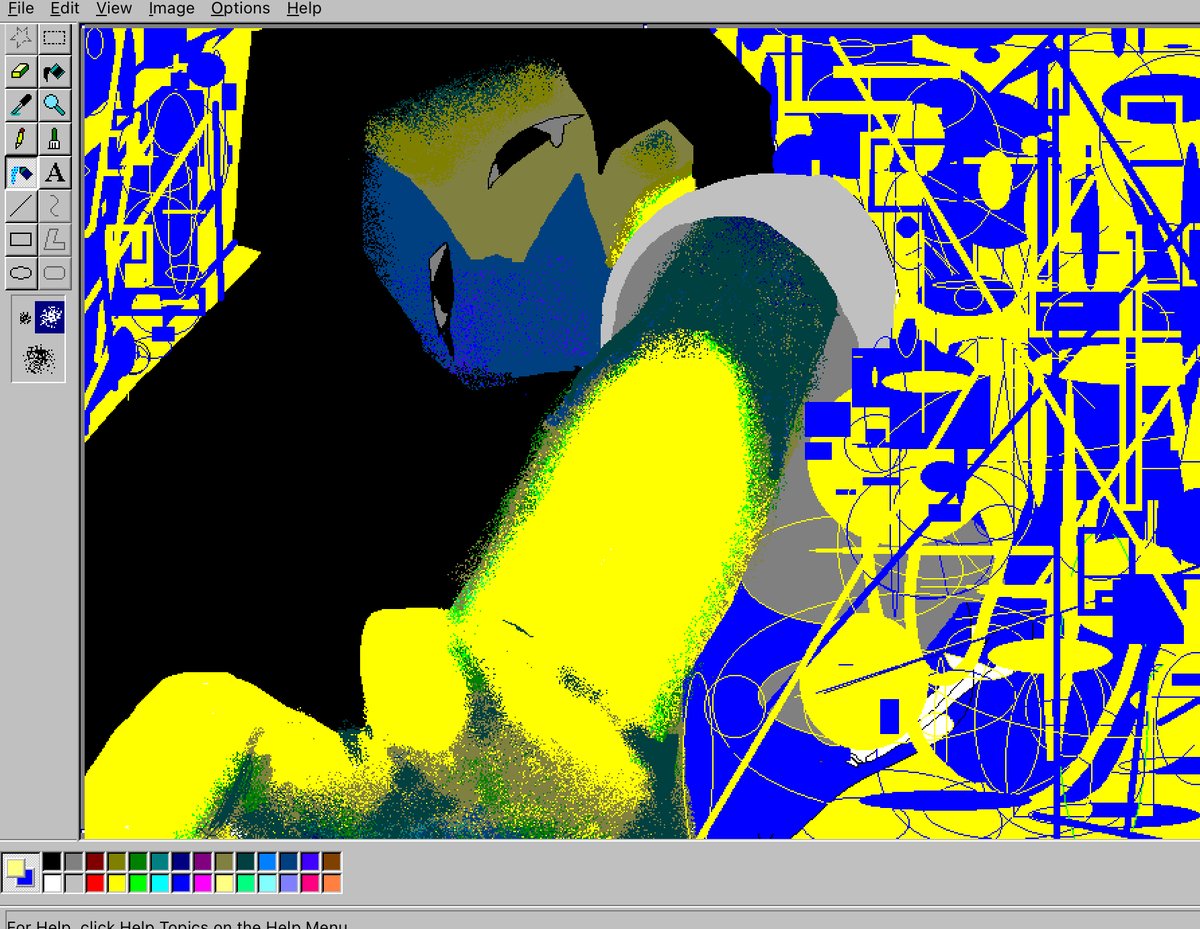The width and height of the screenshot is (1200, 929).
Task: Pick the dark green swatch
Action: pyautogui.click(x=138, y=862)
